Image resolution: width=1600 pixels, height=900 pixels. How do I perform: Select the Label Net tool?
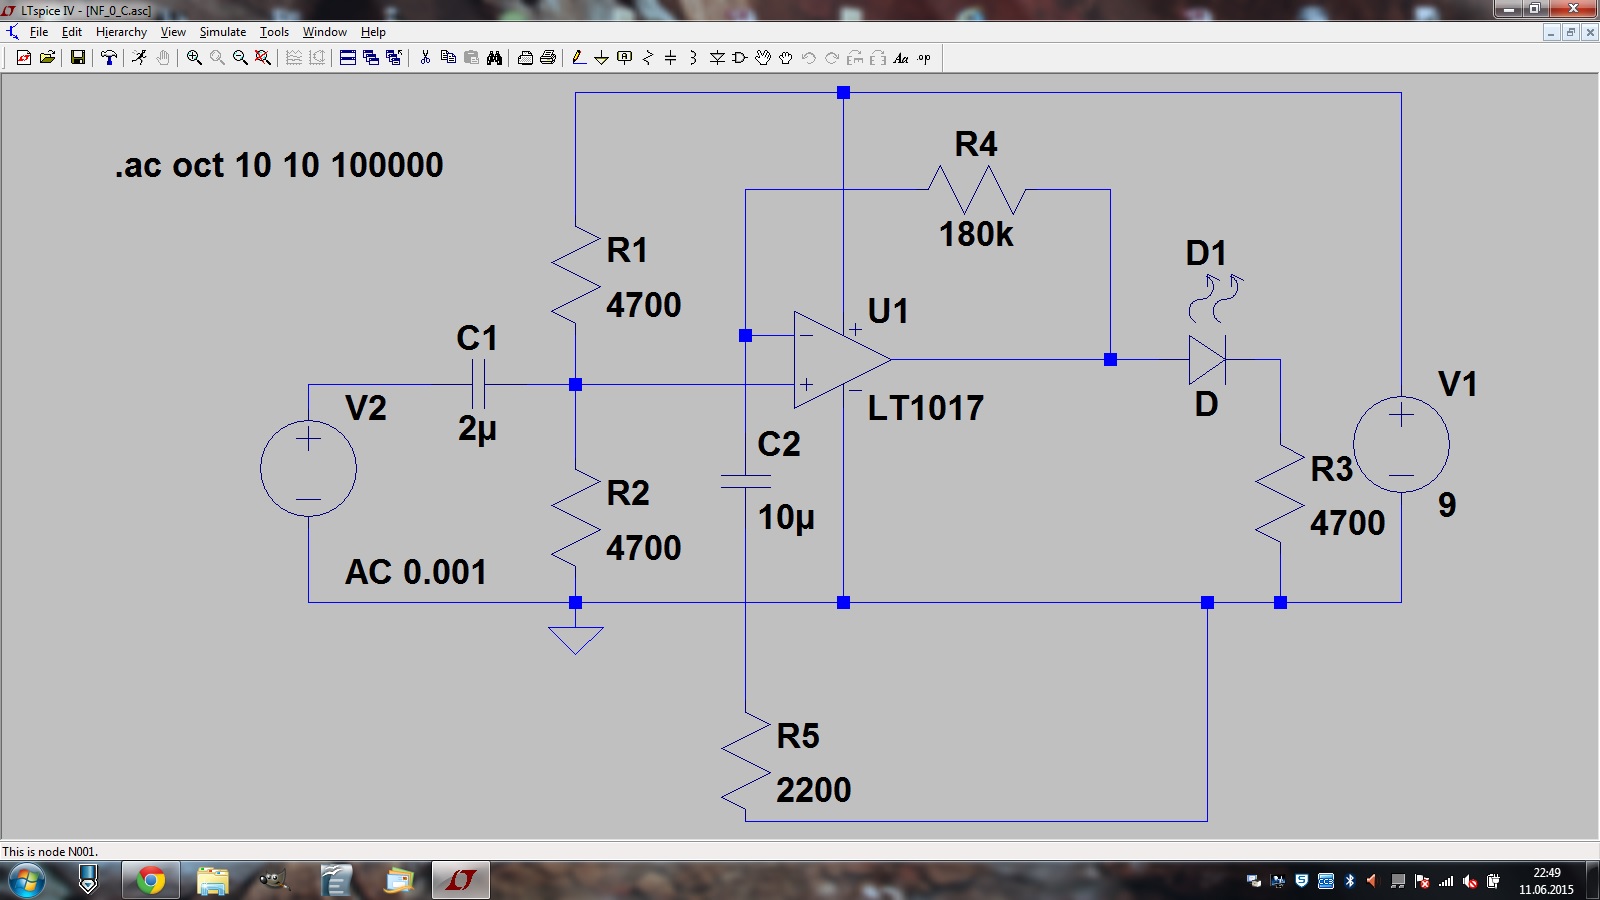tap(624, 58)
